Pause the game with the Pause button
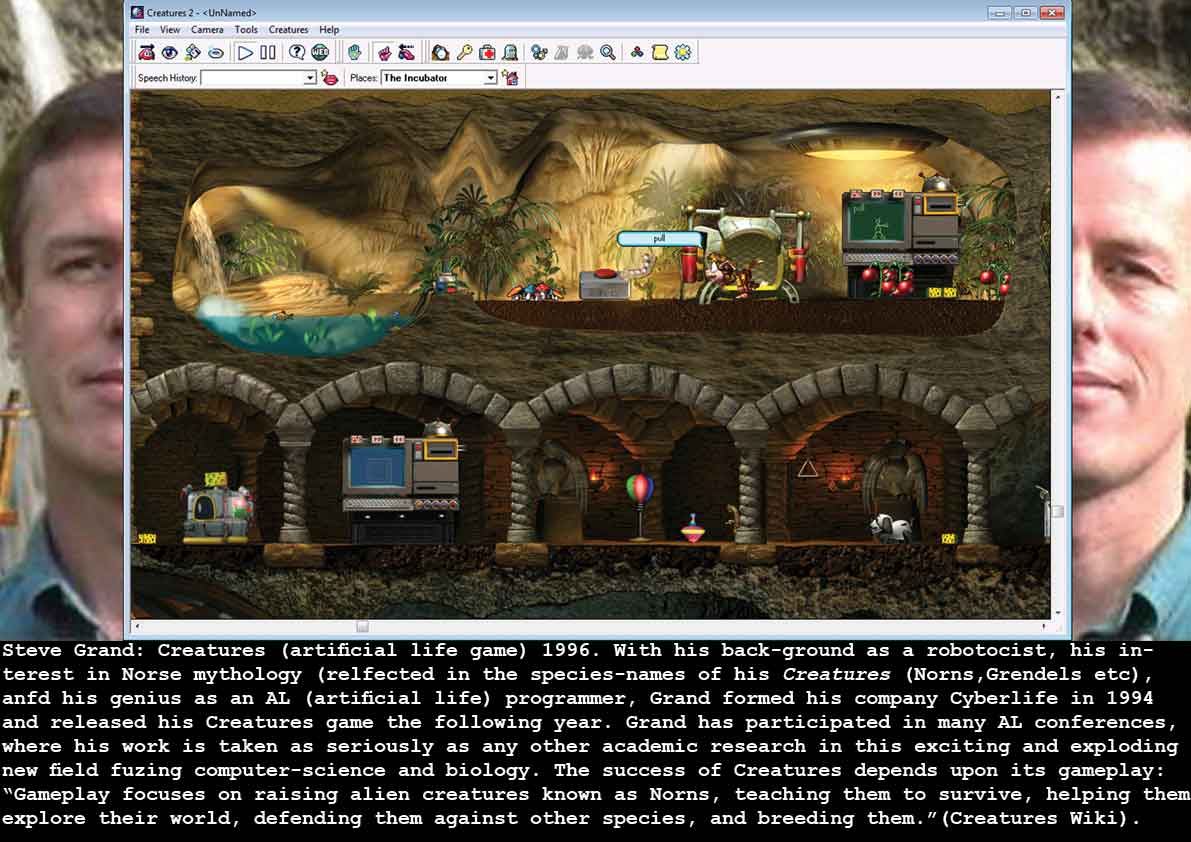The height and width of the screenshot is (842, 1191). [268, 53]
